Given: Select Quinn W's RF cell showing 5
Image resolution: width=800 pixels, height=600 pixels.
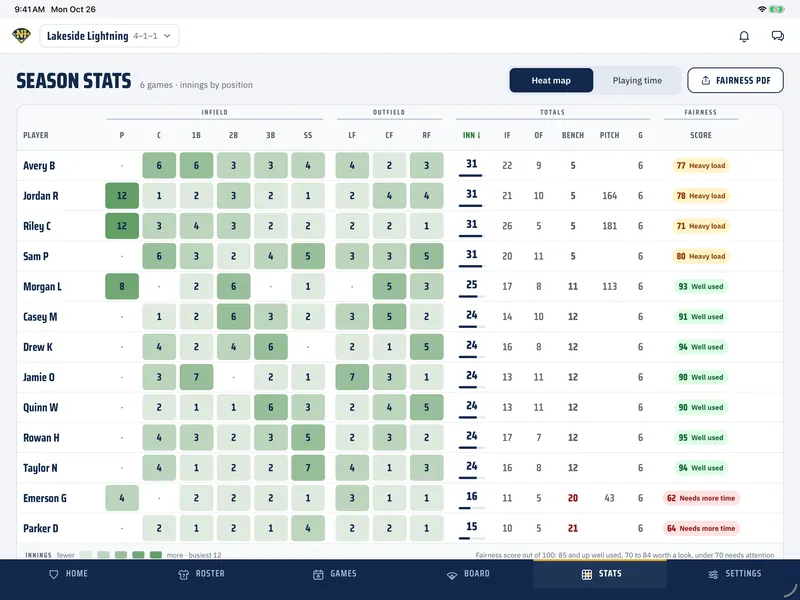Looking at the screenshot, I should (427, 407).
